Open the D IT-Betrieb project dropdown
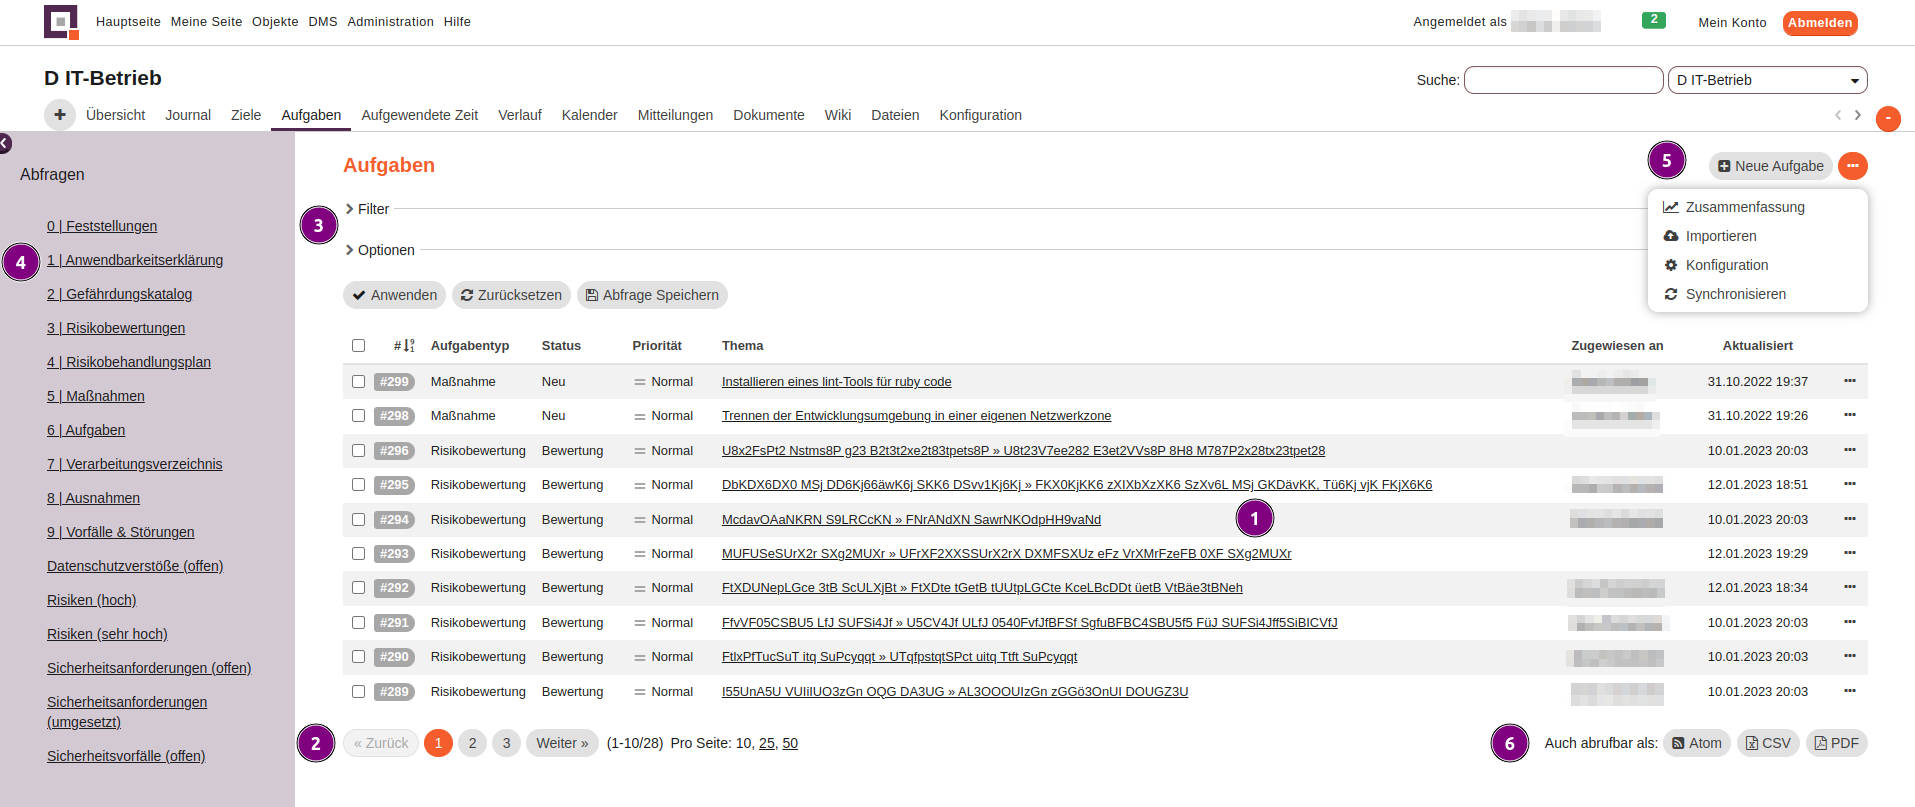The width and height of the screenshot is (1915, 807). click(x=1767, y=80)
